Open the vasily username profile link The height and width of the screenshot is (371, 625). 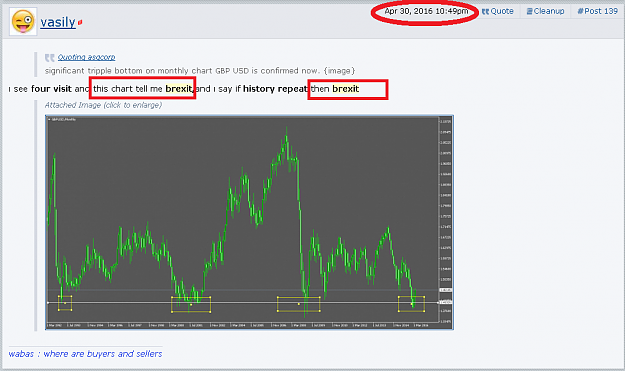point(58,22)
